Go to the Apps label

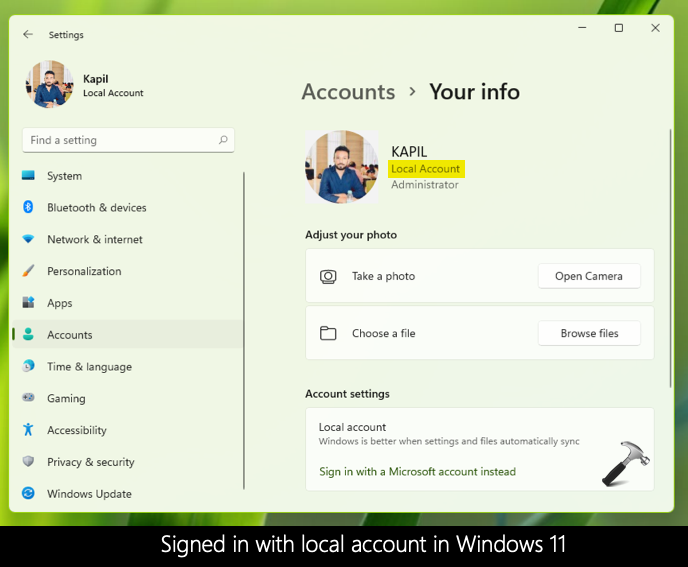click(60, 303)
